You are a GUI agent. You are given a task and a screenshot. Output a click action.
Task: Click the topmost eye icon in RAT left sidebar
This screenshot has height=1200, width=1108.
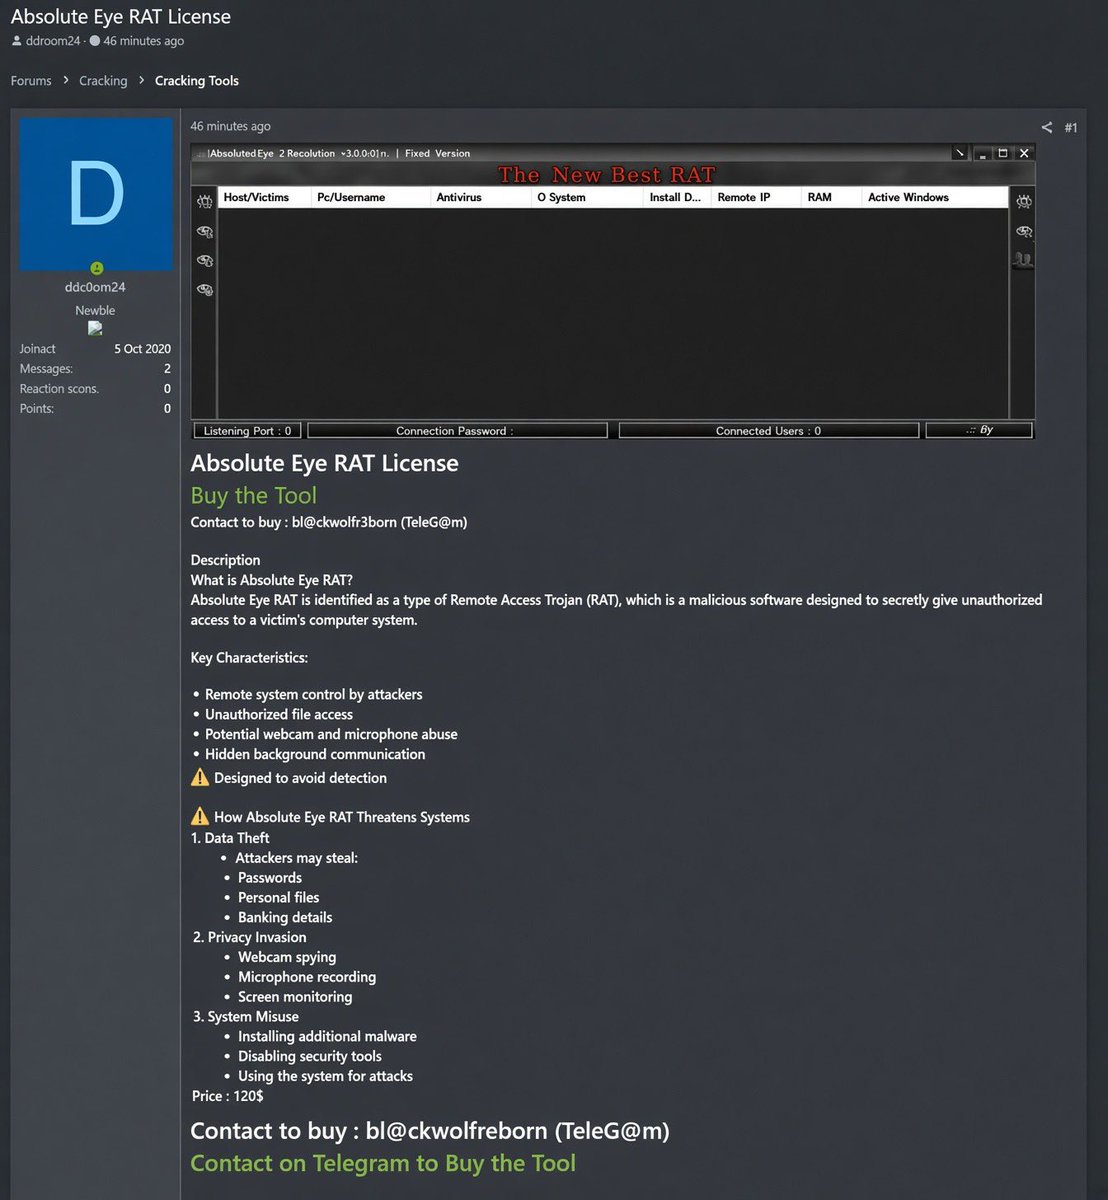pos(205,232)
